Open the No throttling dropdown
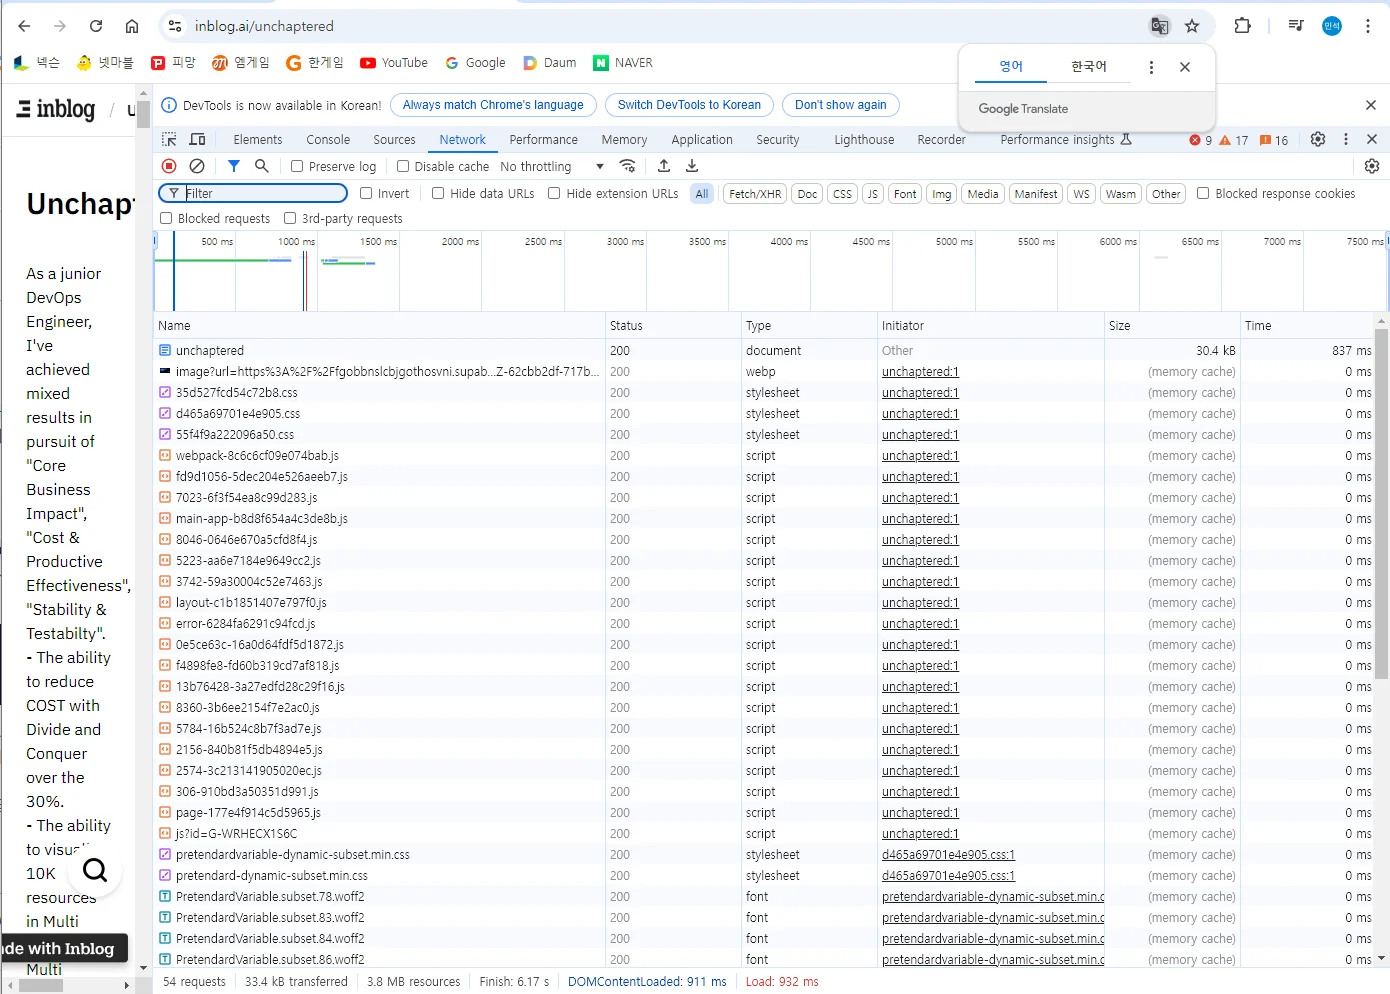Viewport: 1390px width, 994px height. (x=552, y=167)
